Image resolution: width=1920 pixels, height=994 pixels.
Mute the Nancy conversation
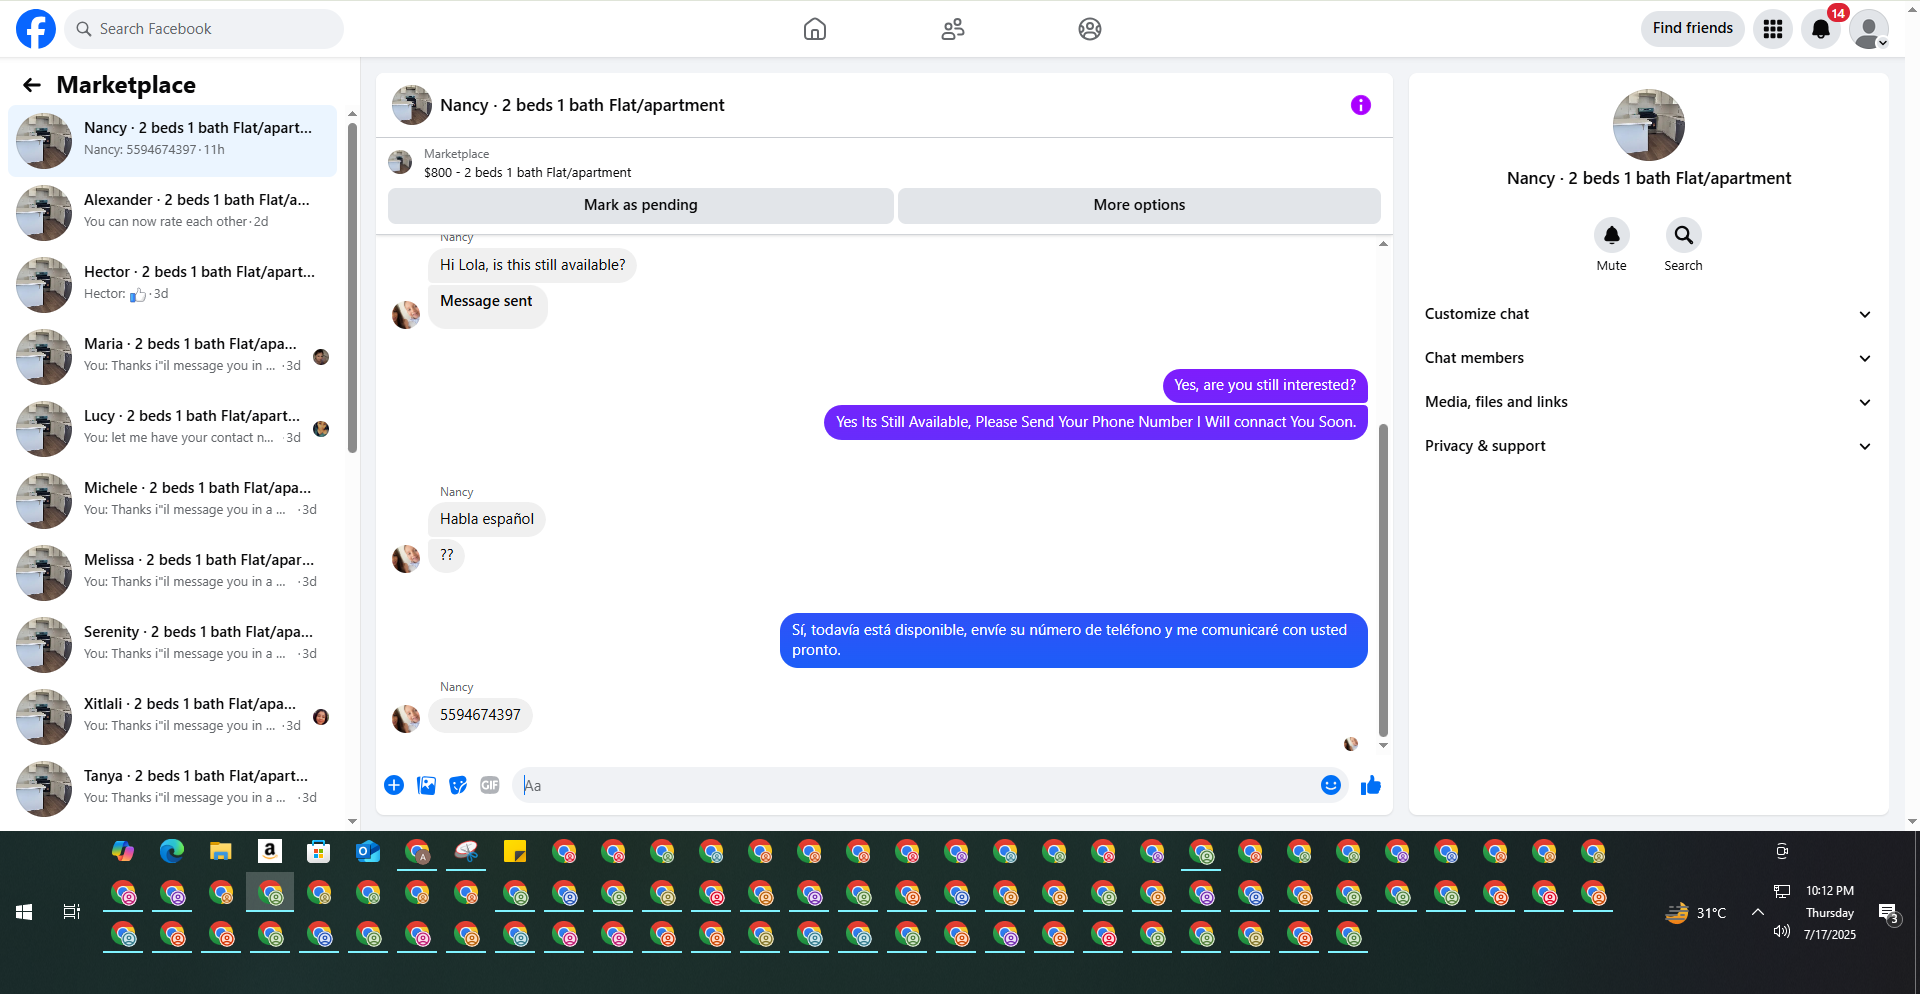point(1612,235)
